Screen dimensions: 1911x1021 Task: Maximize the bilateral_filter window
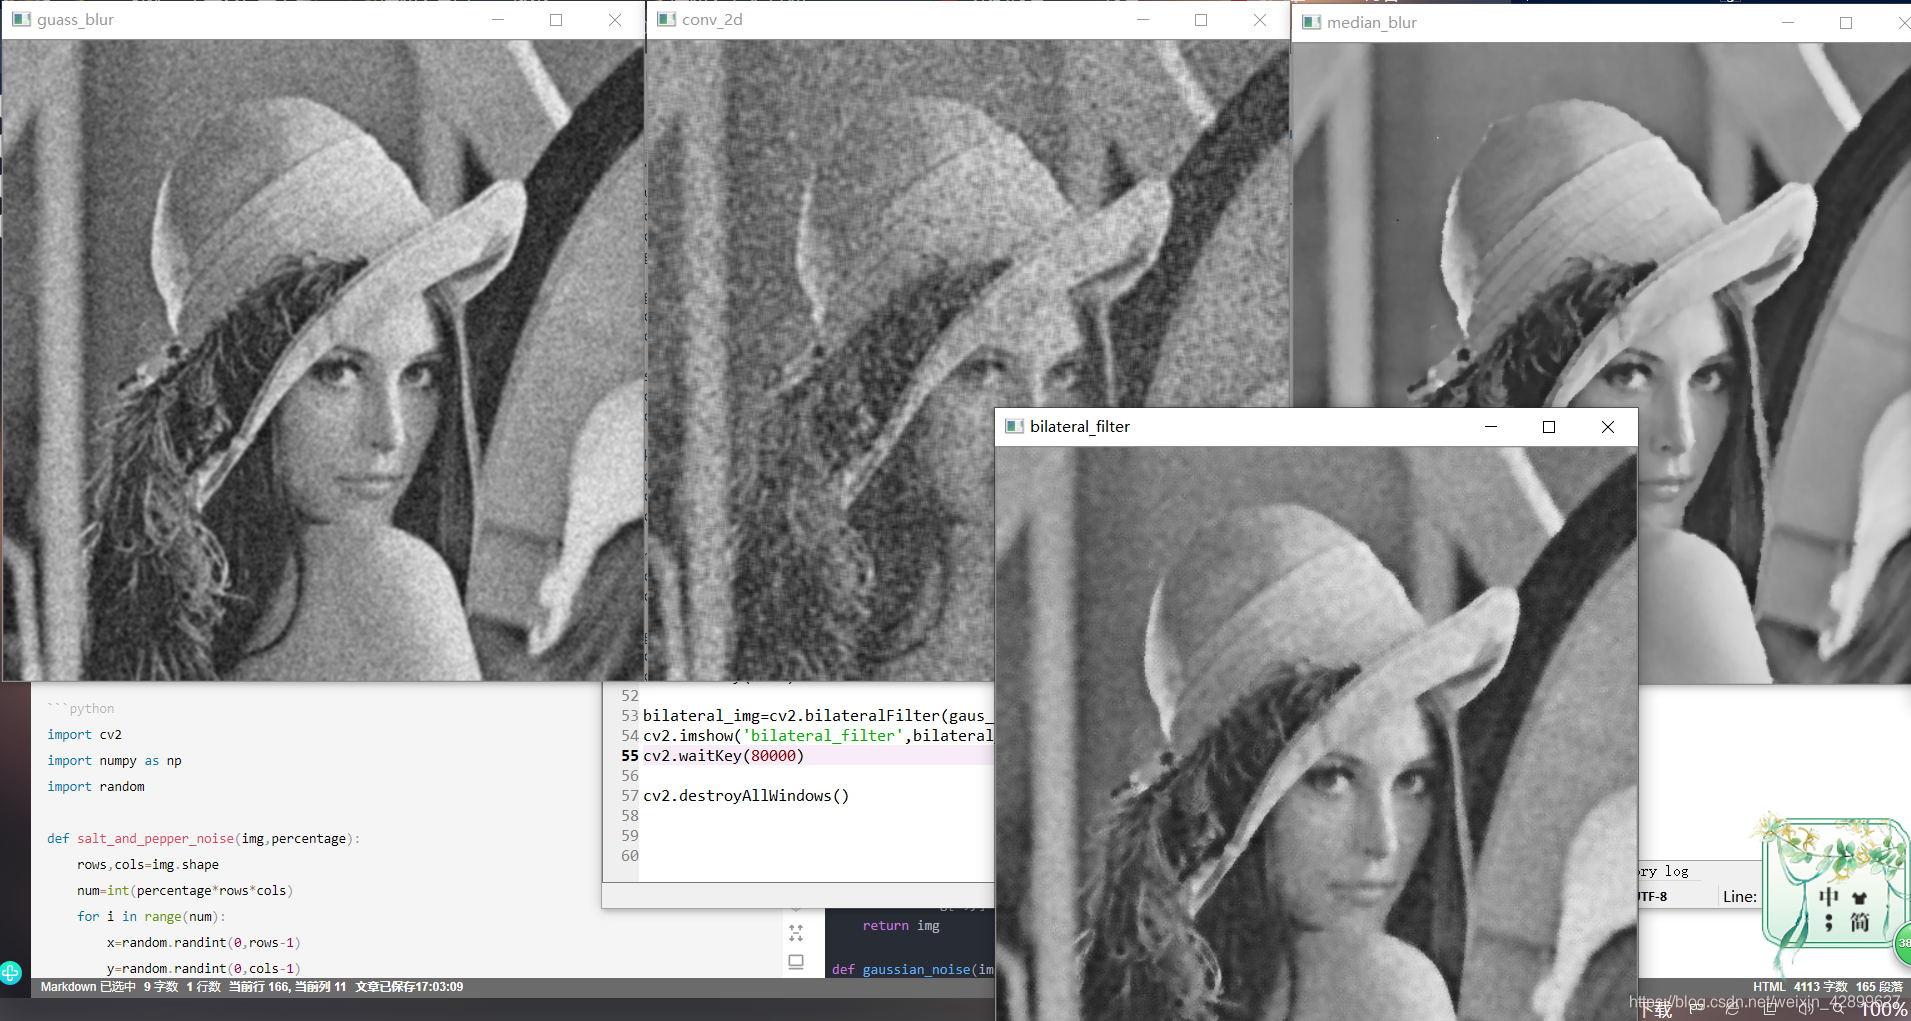coord(1549,426)
